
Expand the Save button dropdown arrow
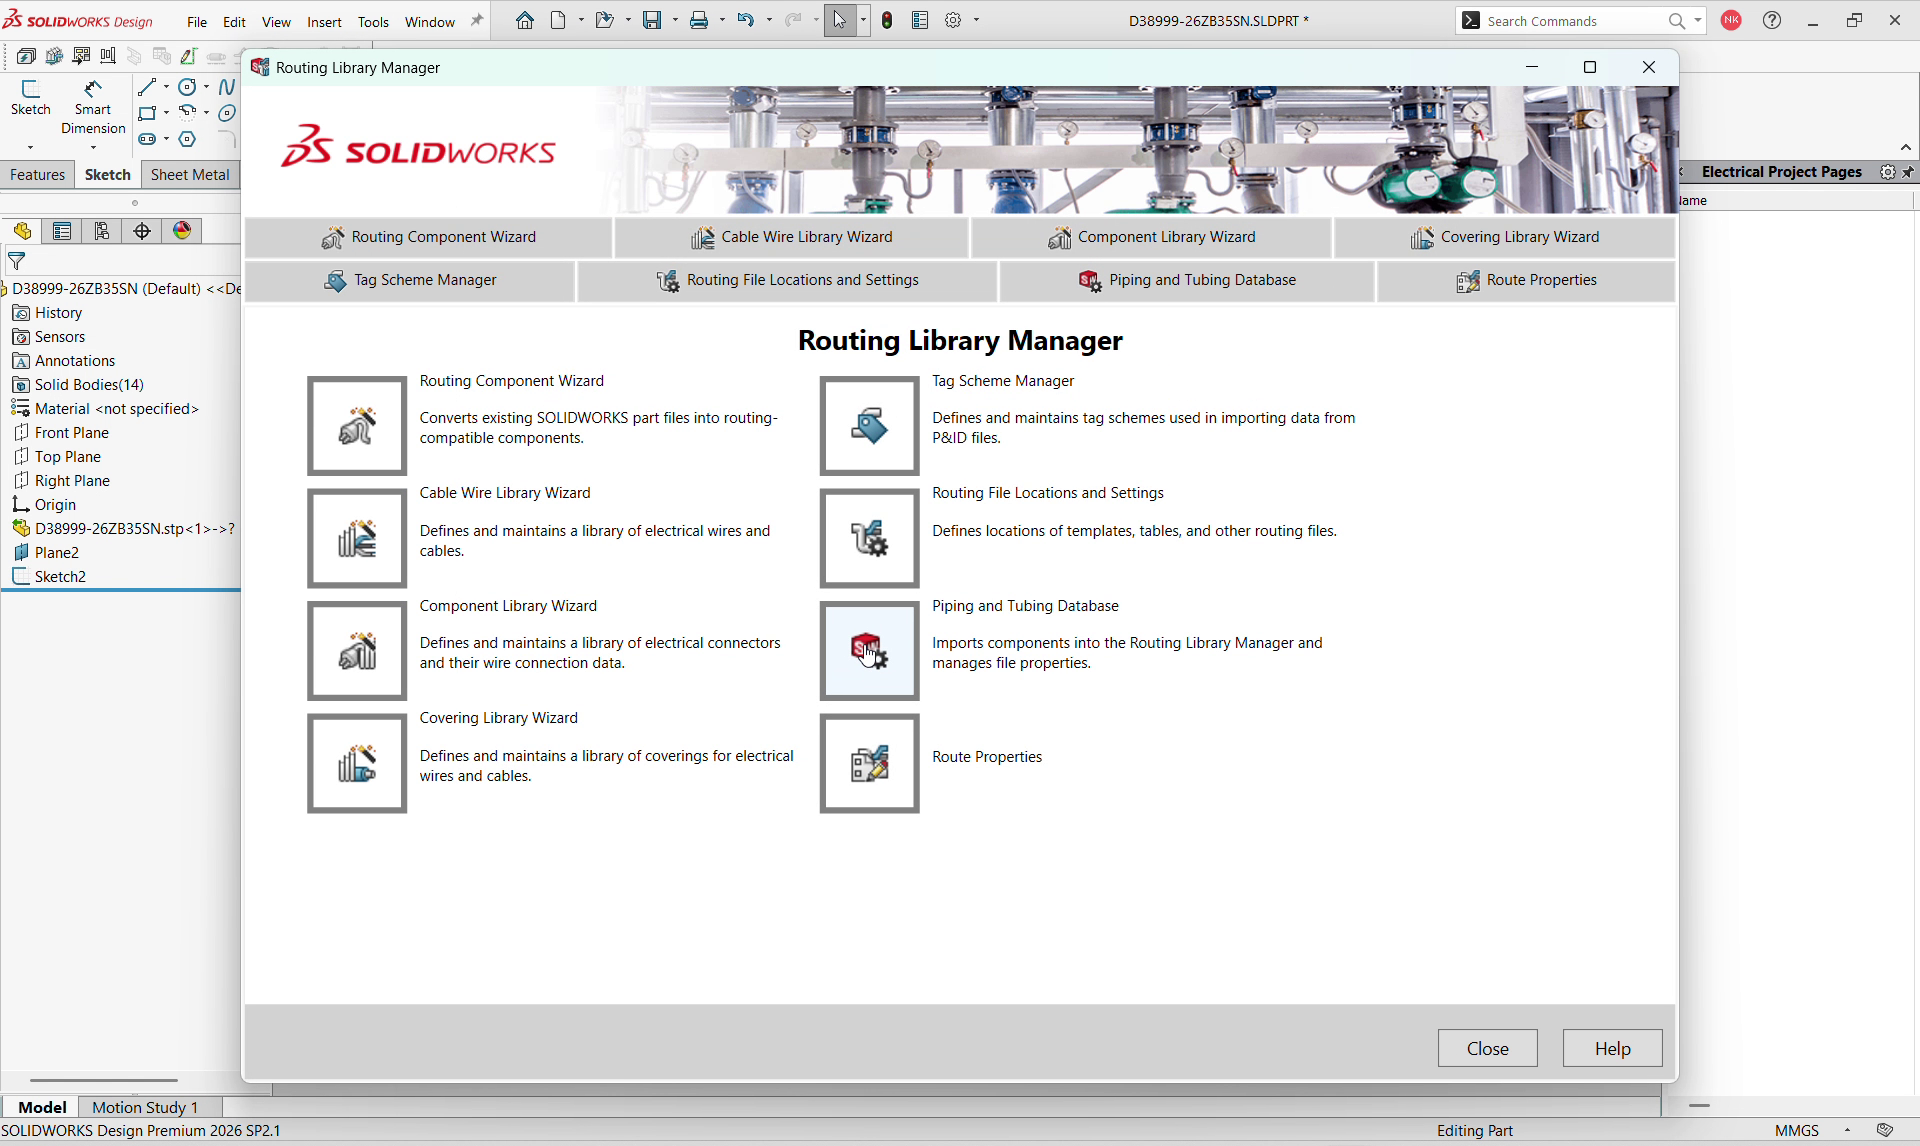[x=675, y=21]
